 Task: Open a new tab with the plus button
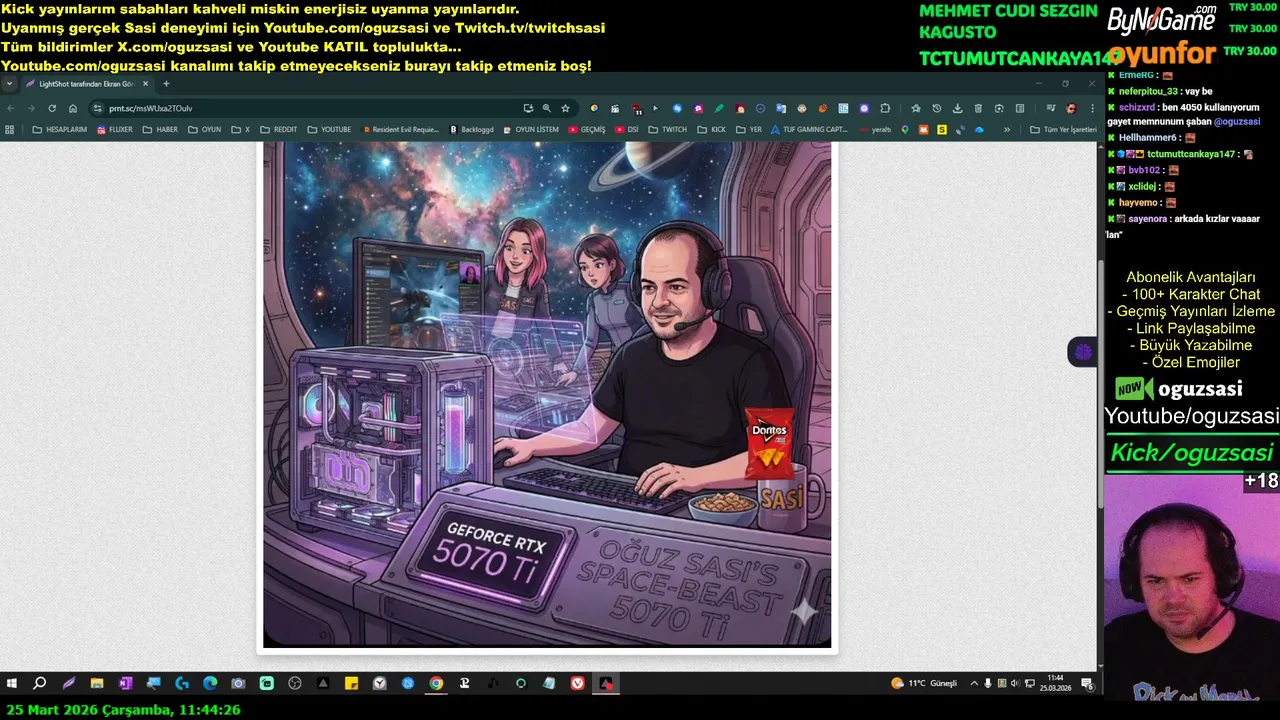pos(166,84)
